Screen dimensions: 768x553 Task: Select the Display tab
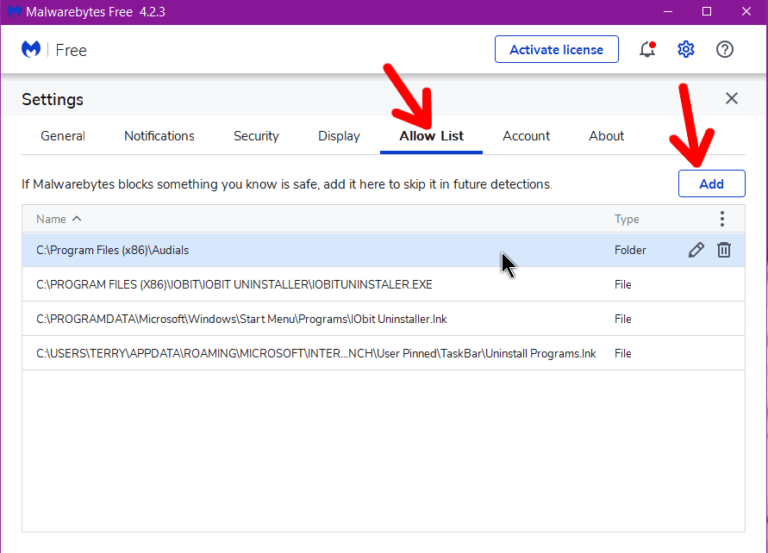339,136
